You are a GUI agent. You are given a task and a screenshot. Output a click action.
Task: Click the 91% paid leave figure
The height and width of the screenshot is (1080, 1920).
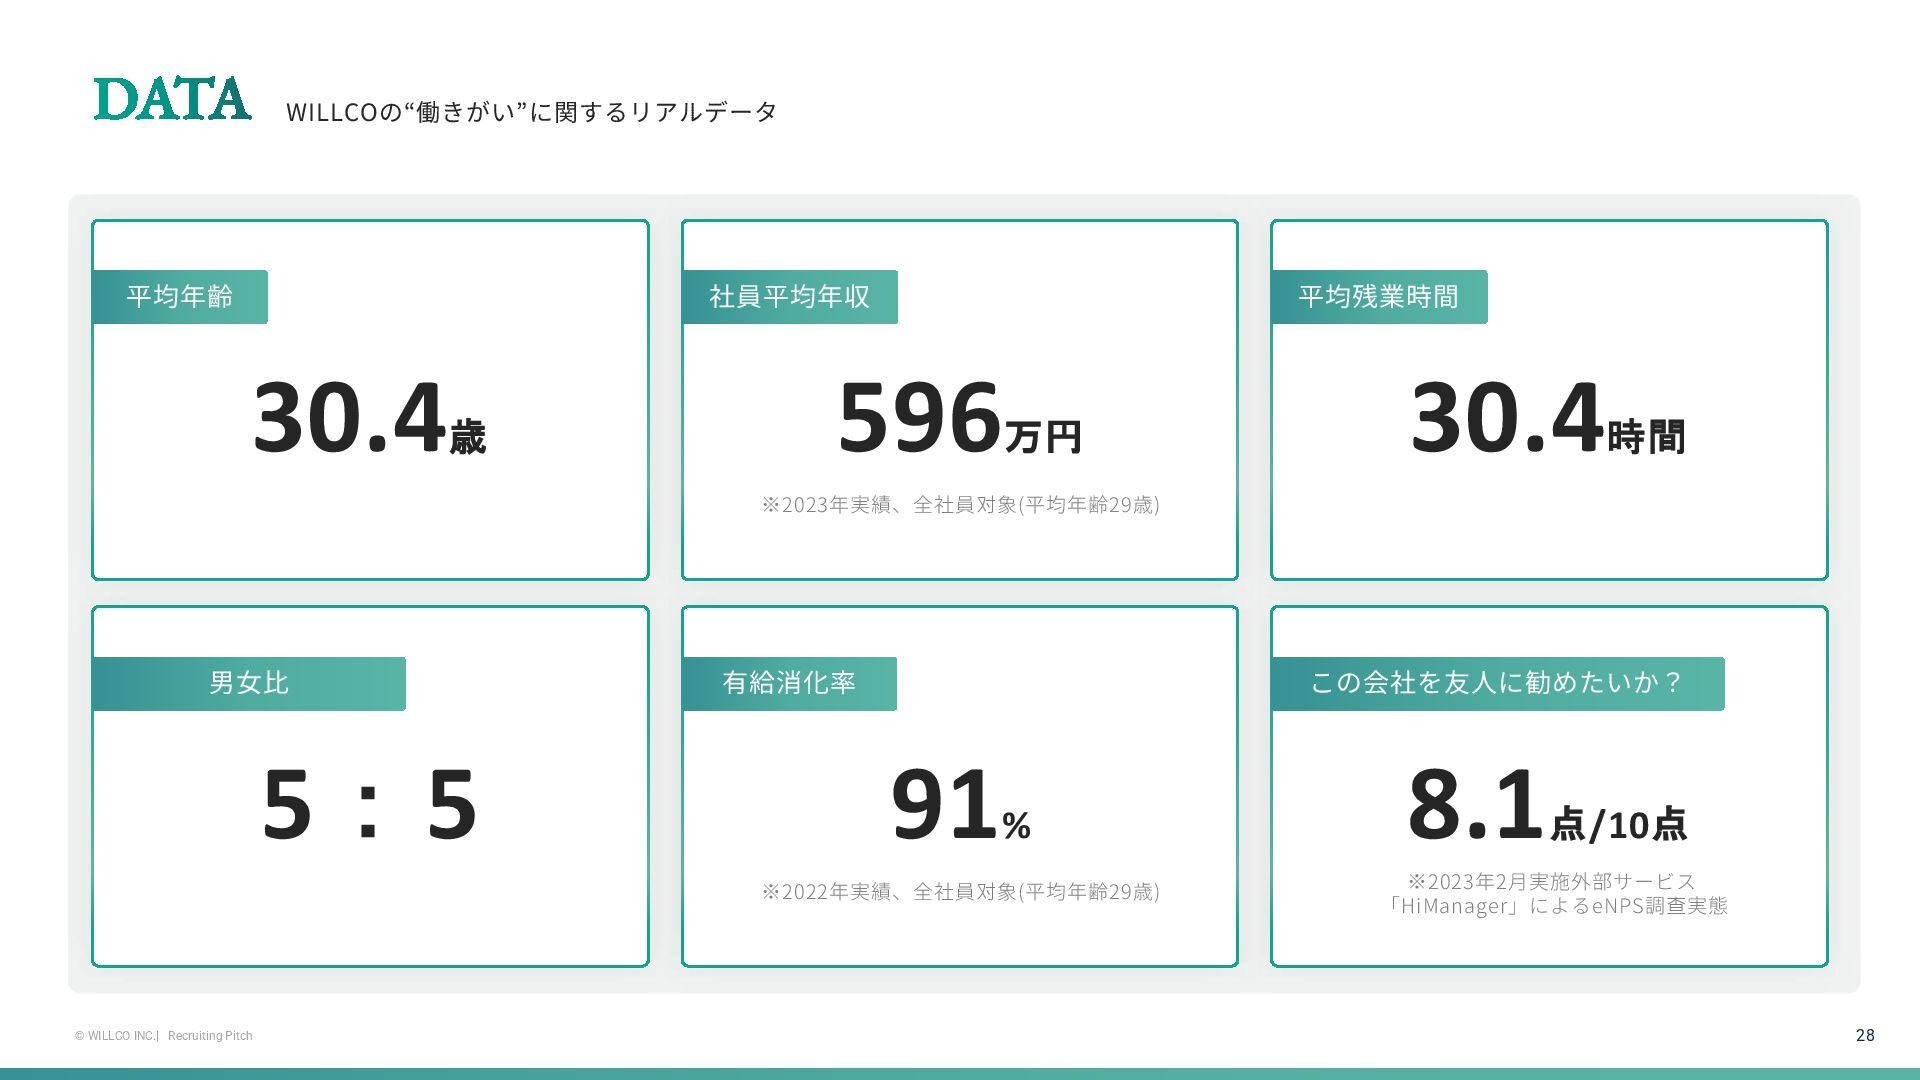pyautogui.click(x=959, y=804)
